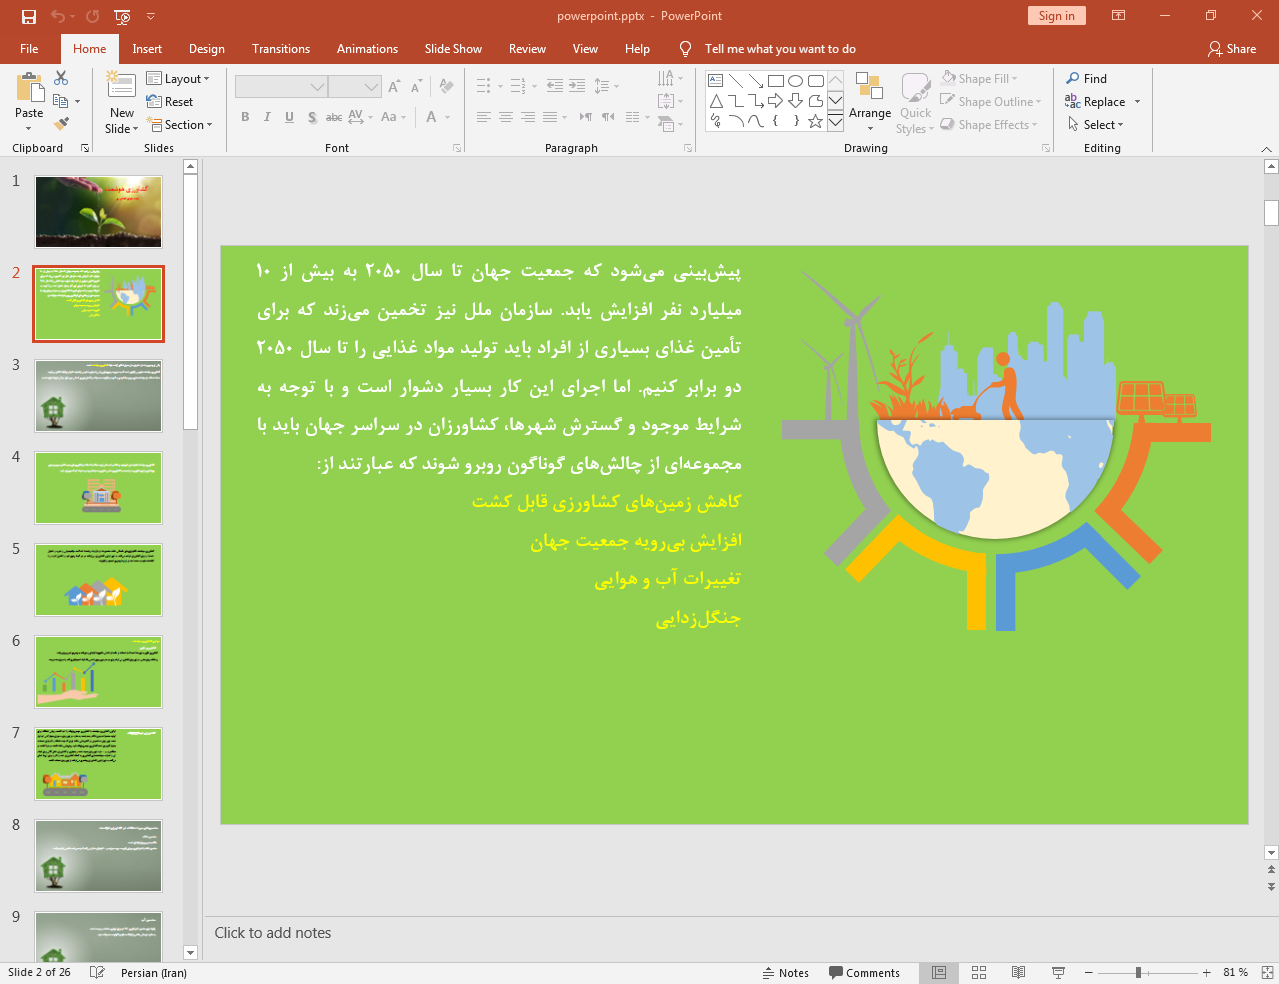This screenshot has width=1279, height=984.
Task: Switch to the Insert tab
Action: click(147, 48)
